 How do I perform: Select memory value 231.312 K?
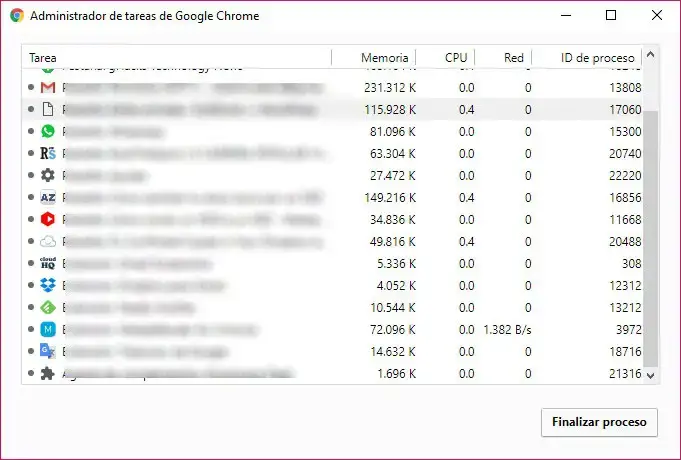coord(390,88)
